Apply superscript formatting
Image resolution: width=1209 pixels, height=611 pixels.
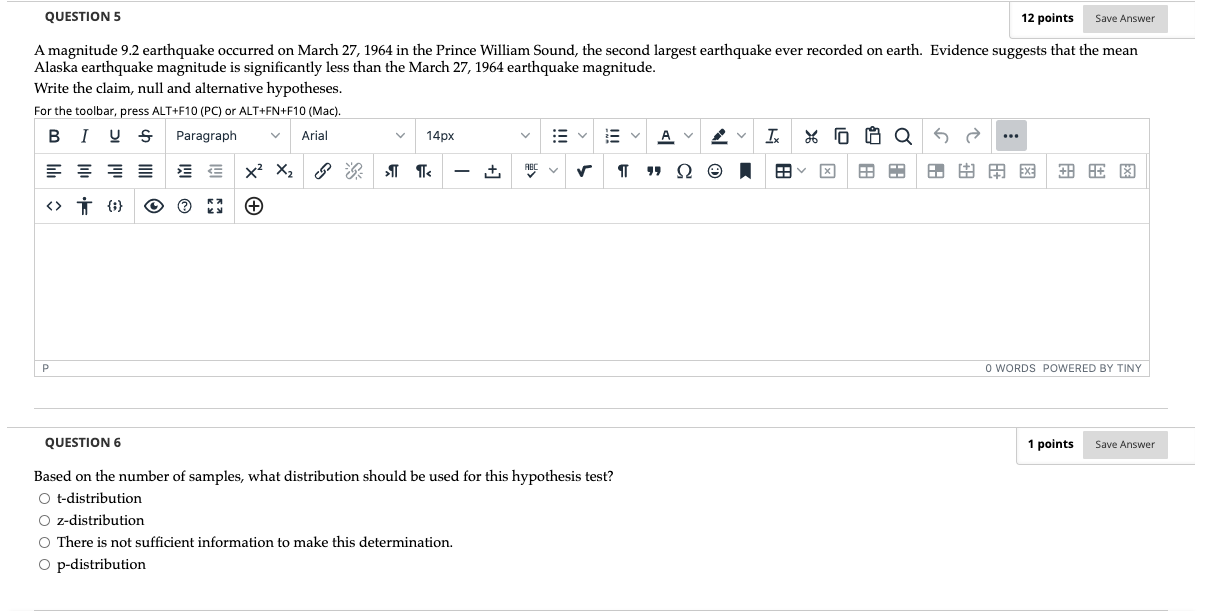254,172
